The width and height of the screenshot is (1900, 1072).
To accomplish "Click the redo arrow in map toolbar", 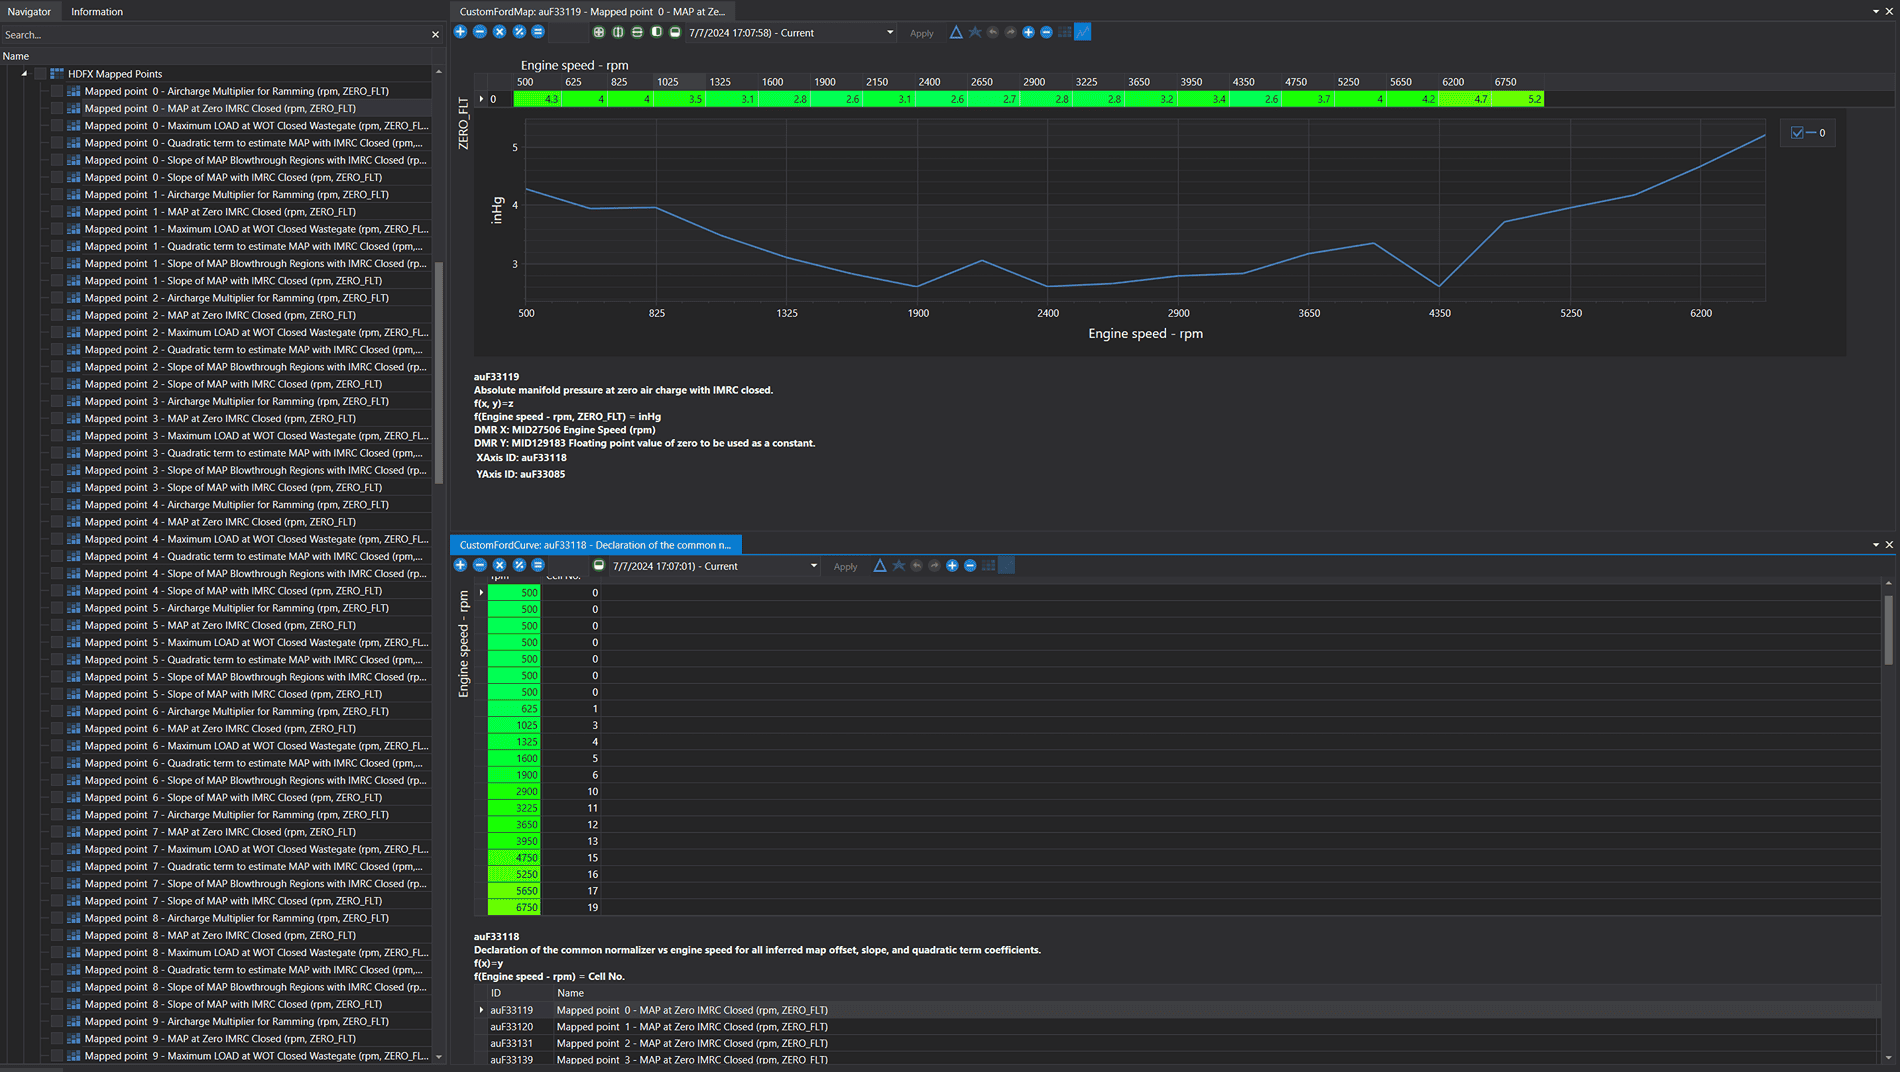I will point(1011,32).
